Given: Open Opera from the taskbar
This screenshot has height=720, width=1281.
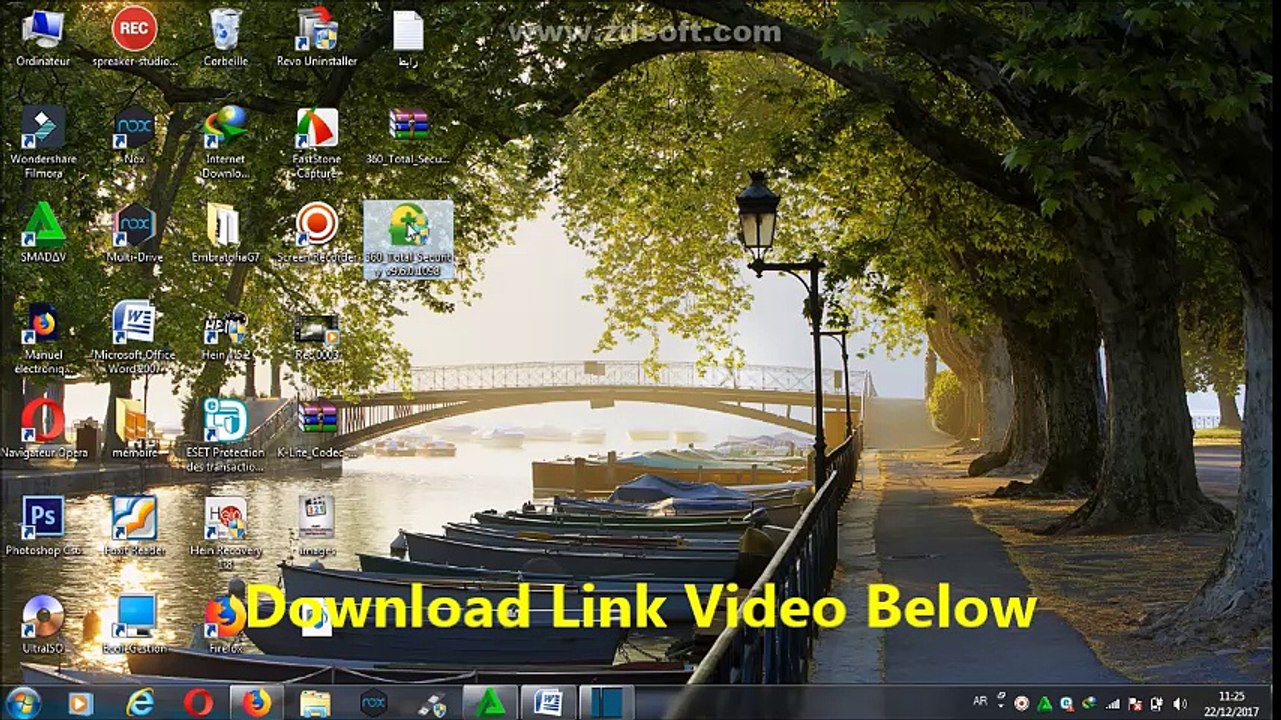Looking at the screenshot, I should pos(198,703).
